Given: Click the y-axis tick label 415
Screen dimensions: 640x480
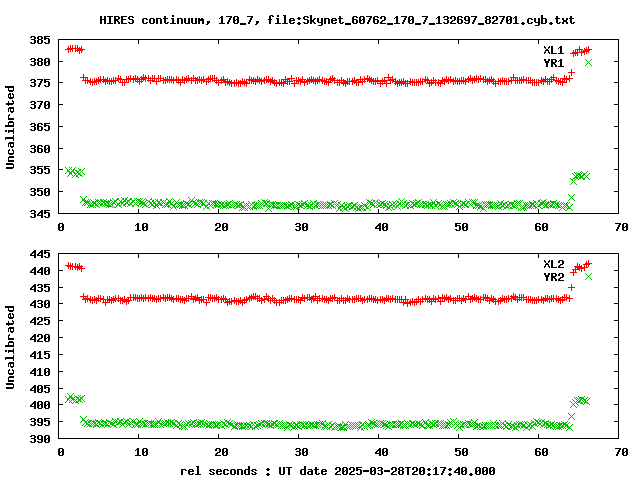Looking at the screenshot, I should (40, 355).
